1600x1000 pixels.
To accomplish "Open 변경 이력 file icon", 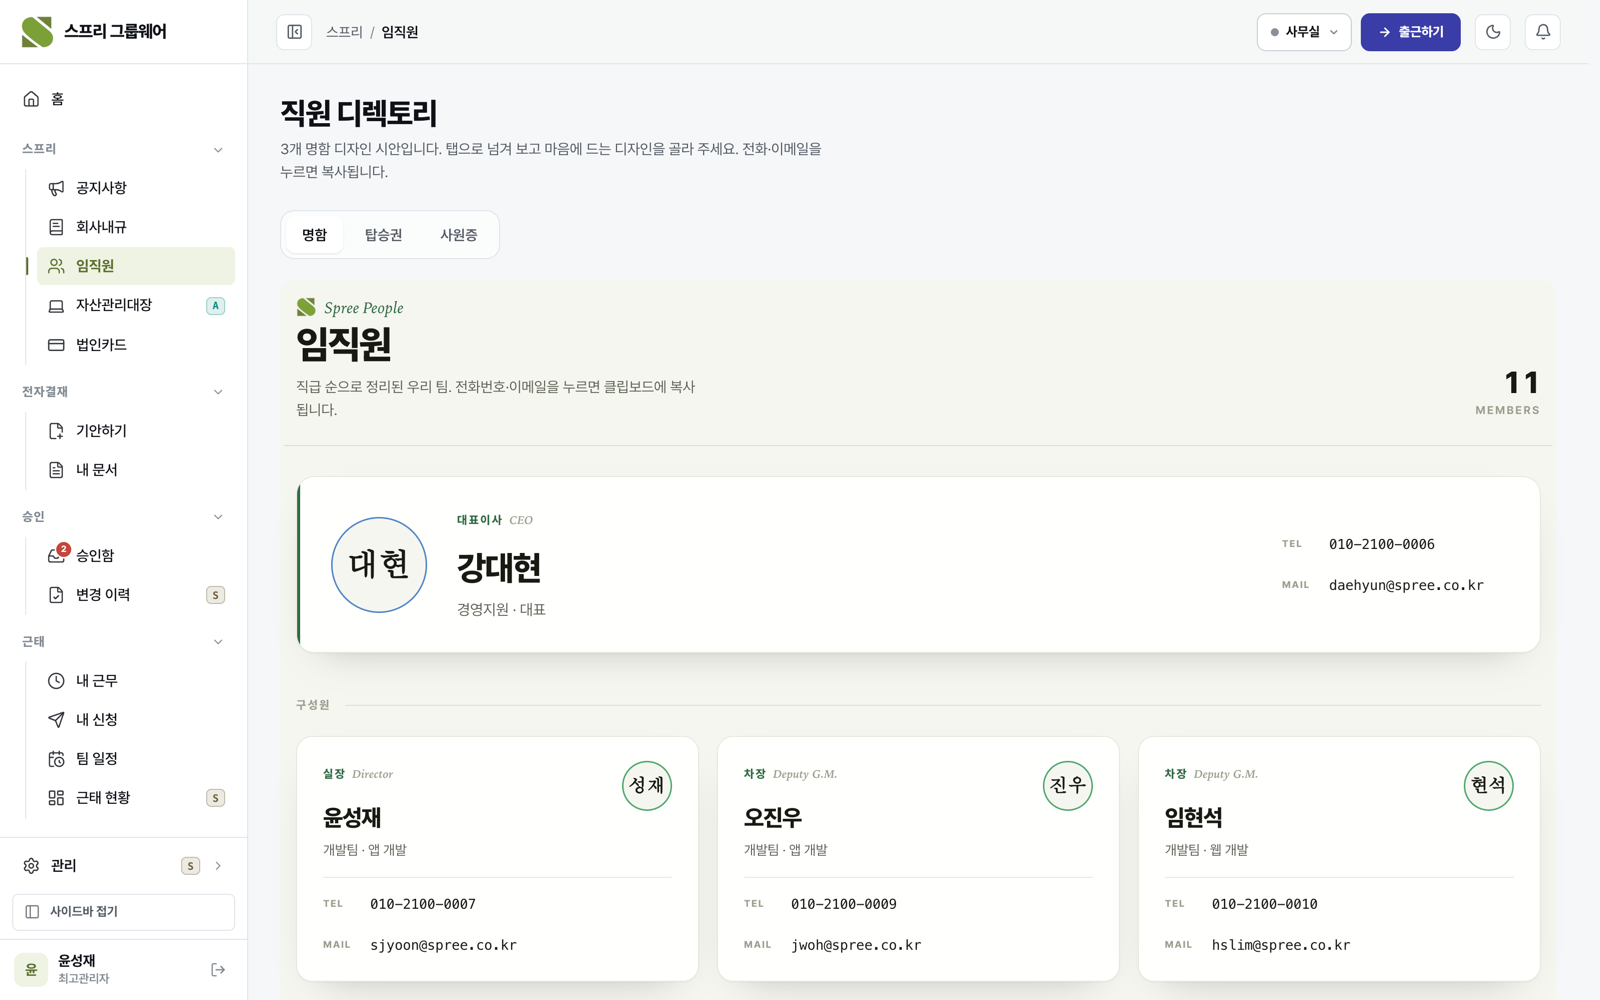I will (56, 595).
